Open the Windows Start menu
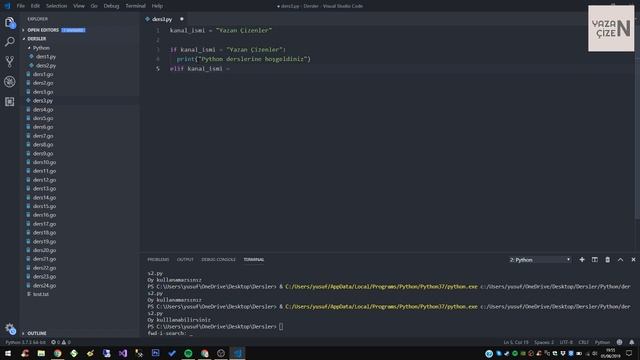The image size is (640, 360). click(x=8, y=353)
